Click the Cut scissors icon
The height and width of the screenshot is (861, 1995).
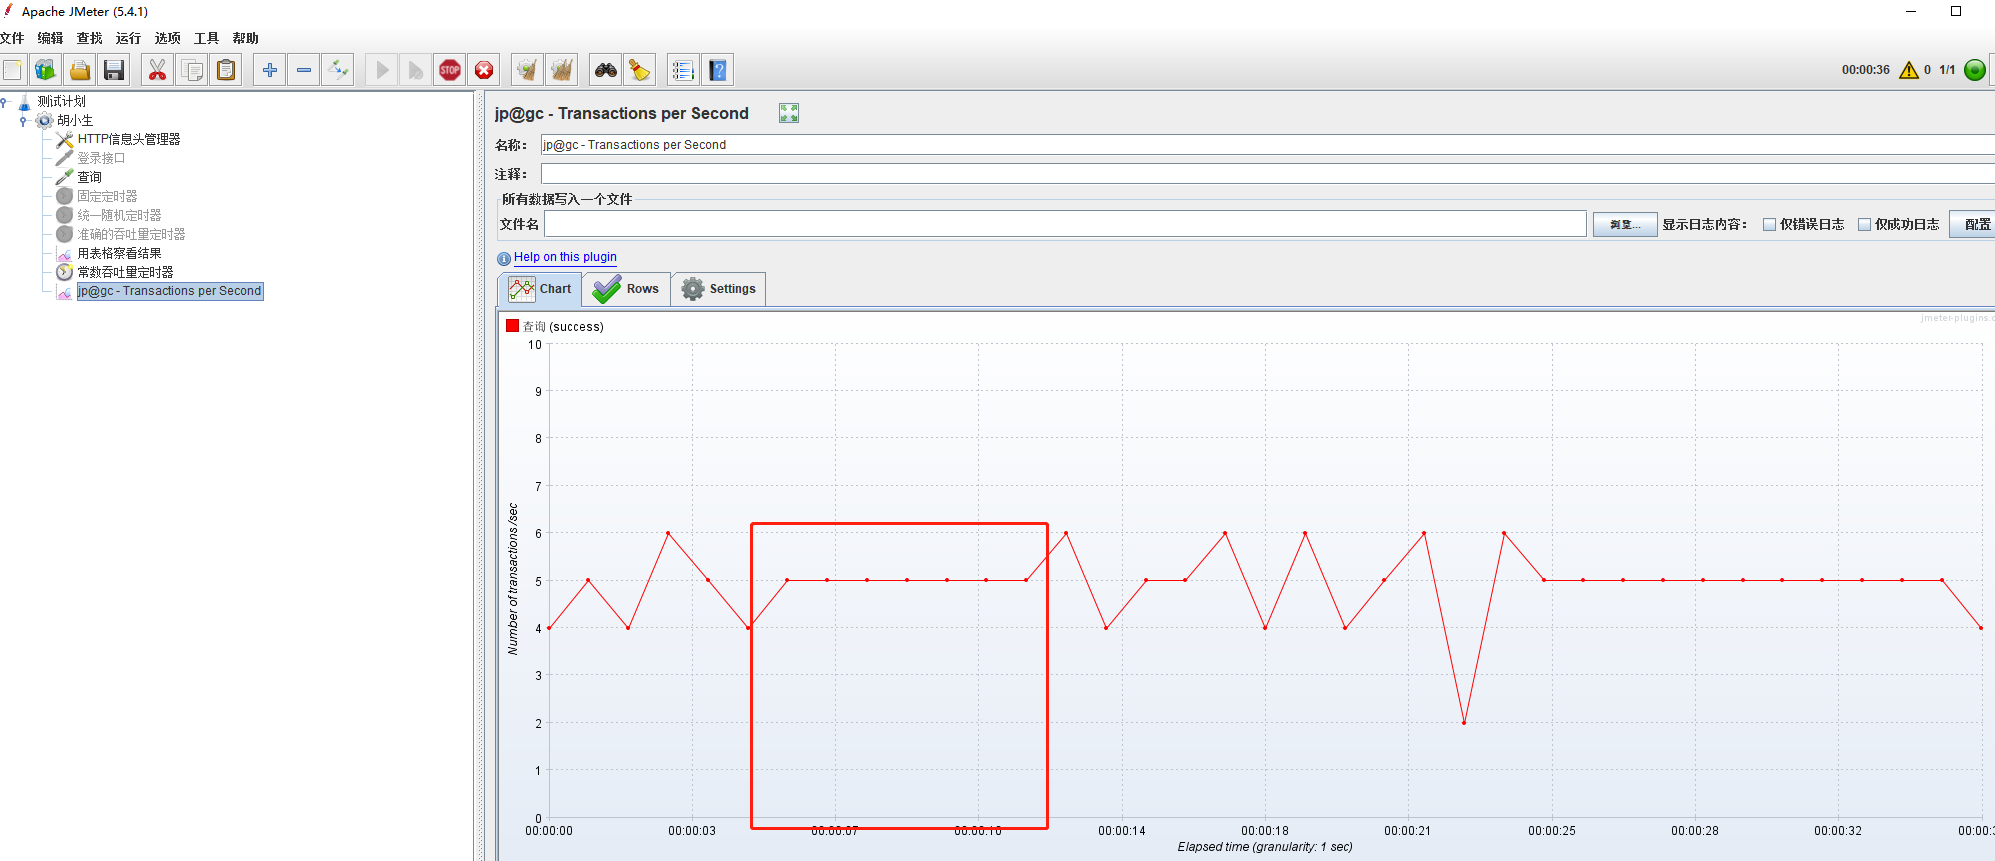point(158,70)
